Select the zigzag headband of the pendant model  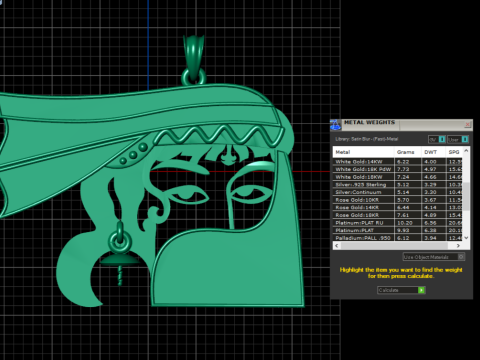click(220, 135)
